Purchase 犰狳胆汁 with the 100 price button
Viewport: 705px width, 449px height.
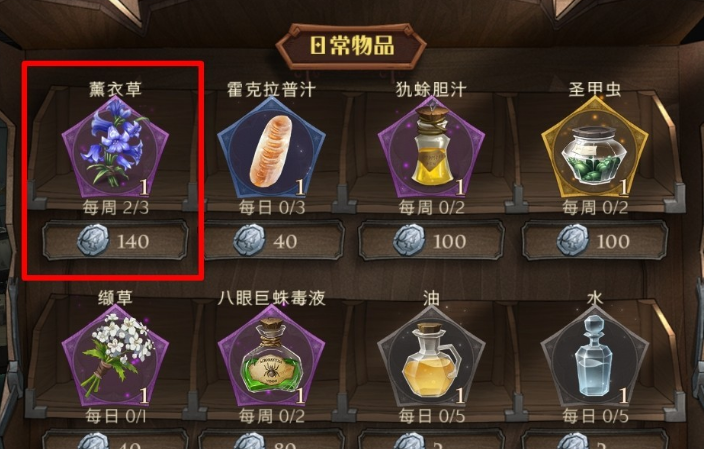[x=431, y=240]
